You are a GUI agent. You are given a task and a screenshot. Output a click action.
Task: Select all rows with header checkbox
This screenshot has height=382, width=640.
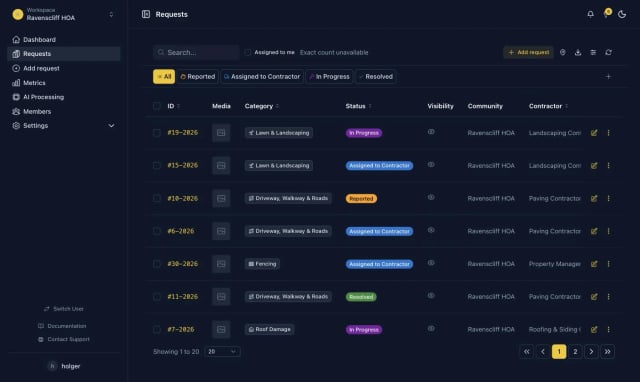[157, 106]
